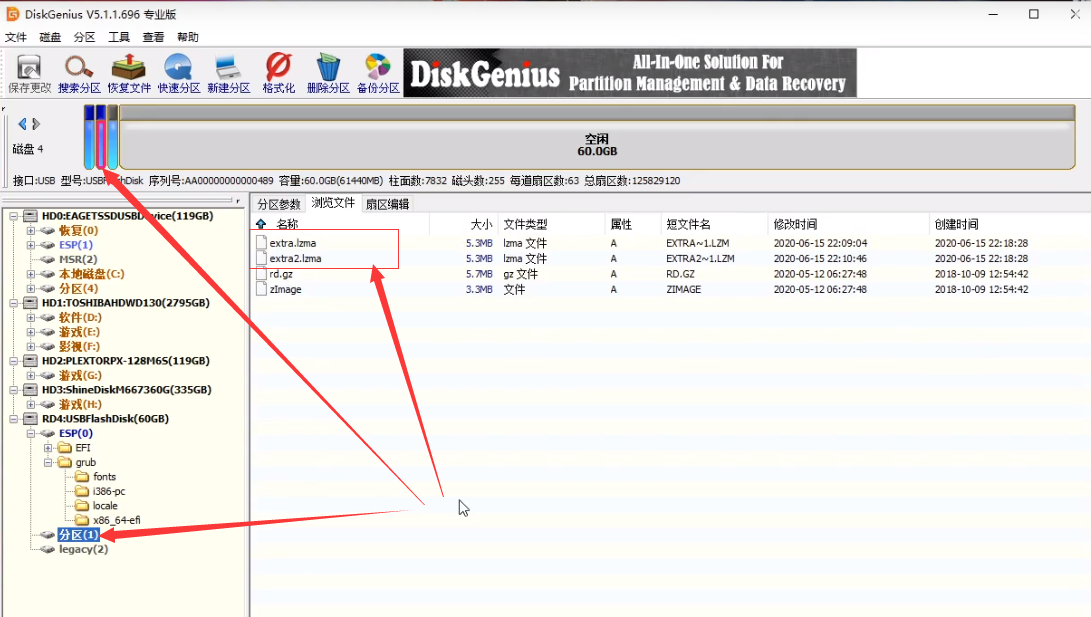Viewport: 1091px width, 617px height.
Task: Open the 磁盘 (Disk) menu
Action: [x=50, y=37]
